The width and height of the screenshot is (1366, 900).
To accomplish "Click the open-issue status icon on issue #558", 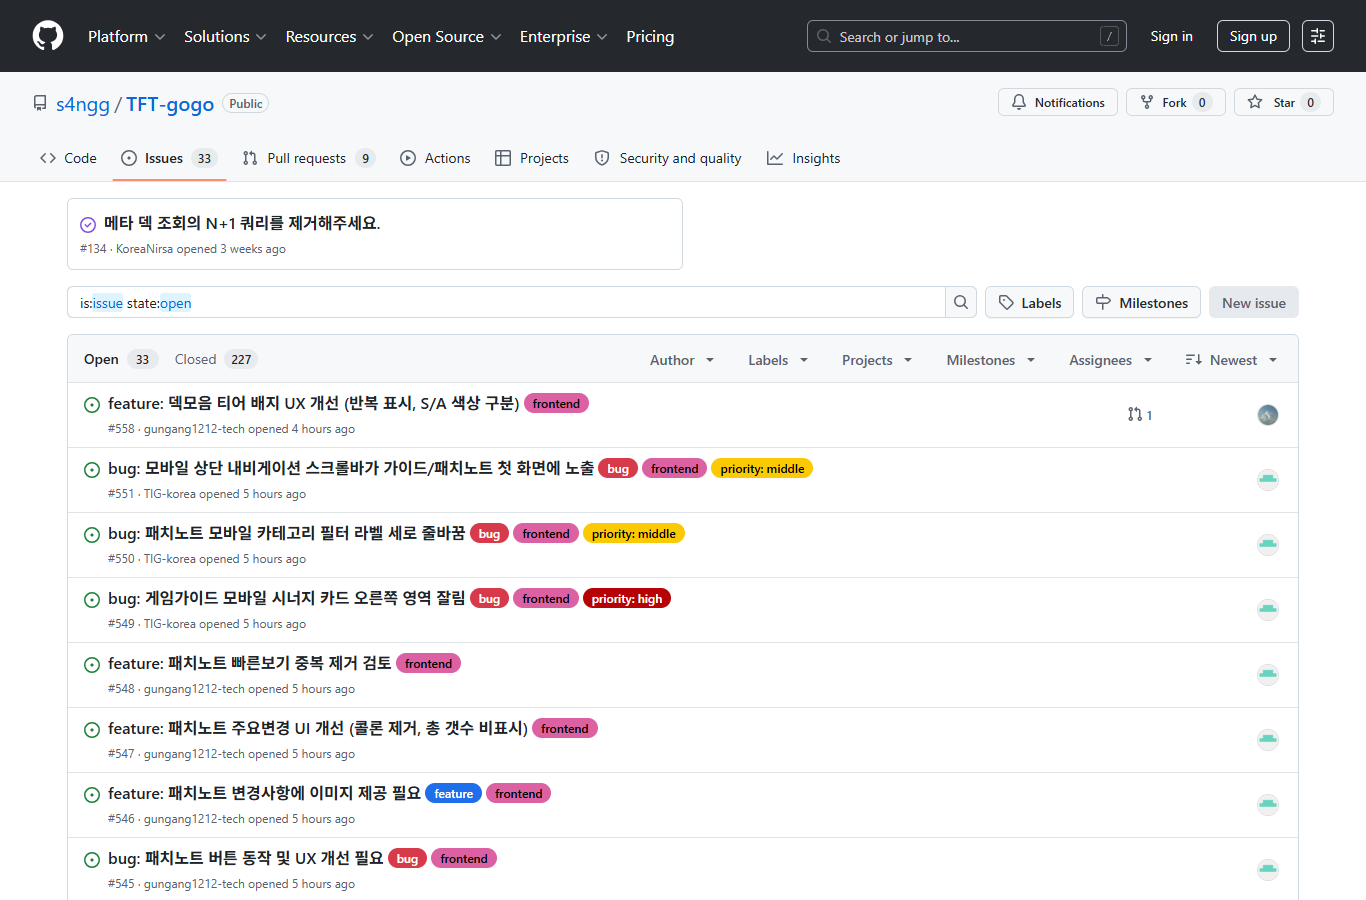I will (92, 405).
